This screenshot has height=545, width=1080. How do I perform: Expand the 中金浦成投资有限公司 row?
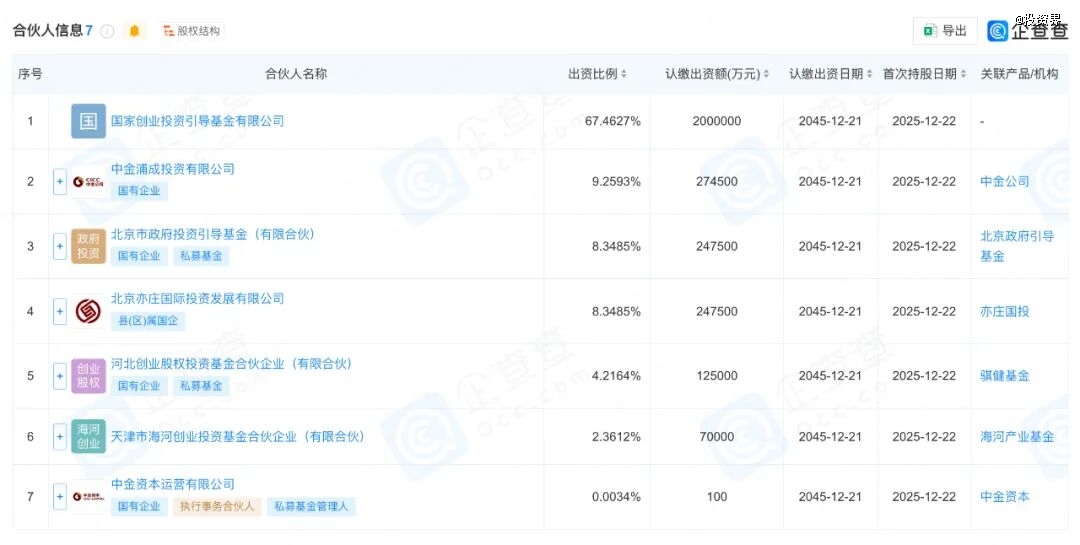pos(60,182)
